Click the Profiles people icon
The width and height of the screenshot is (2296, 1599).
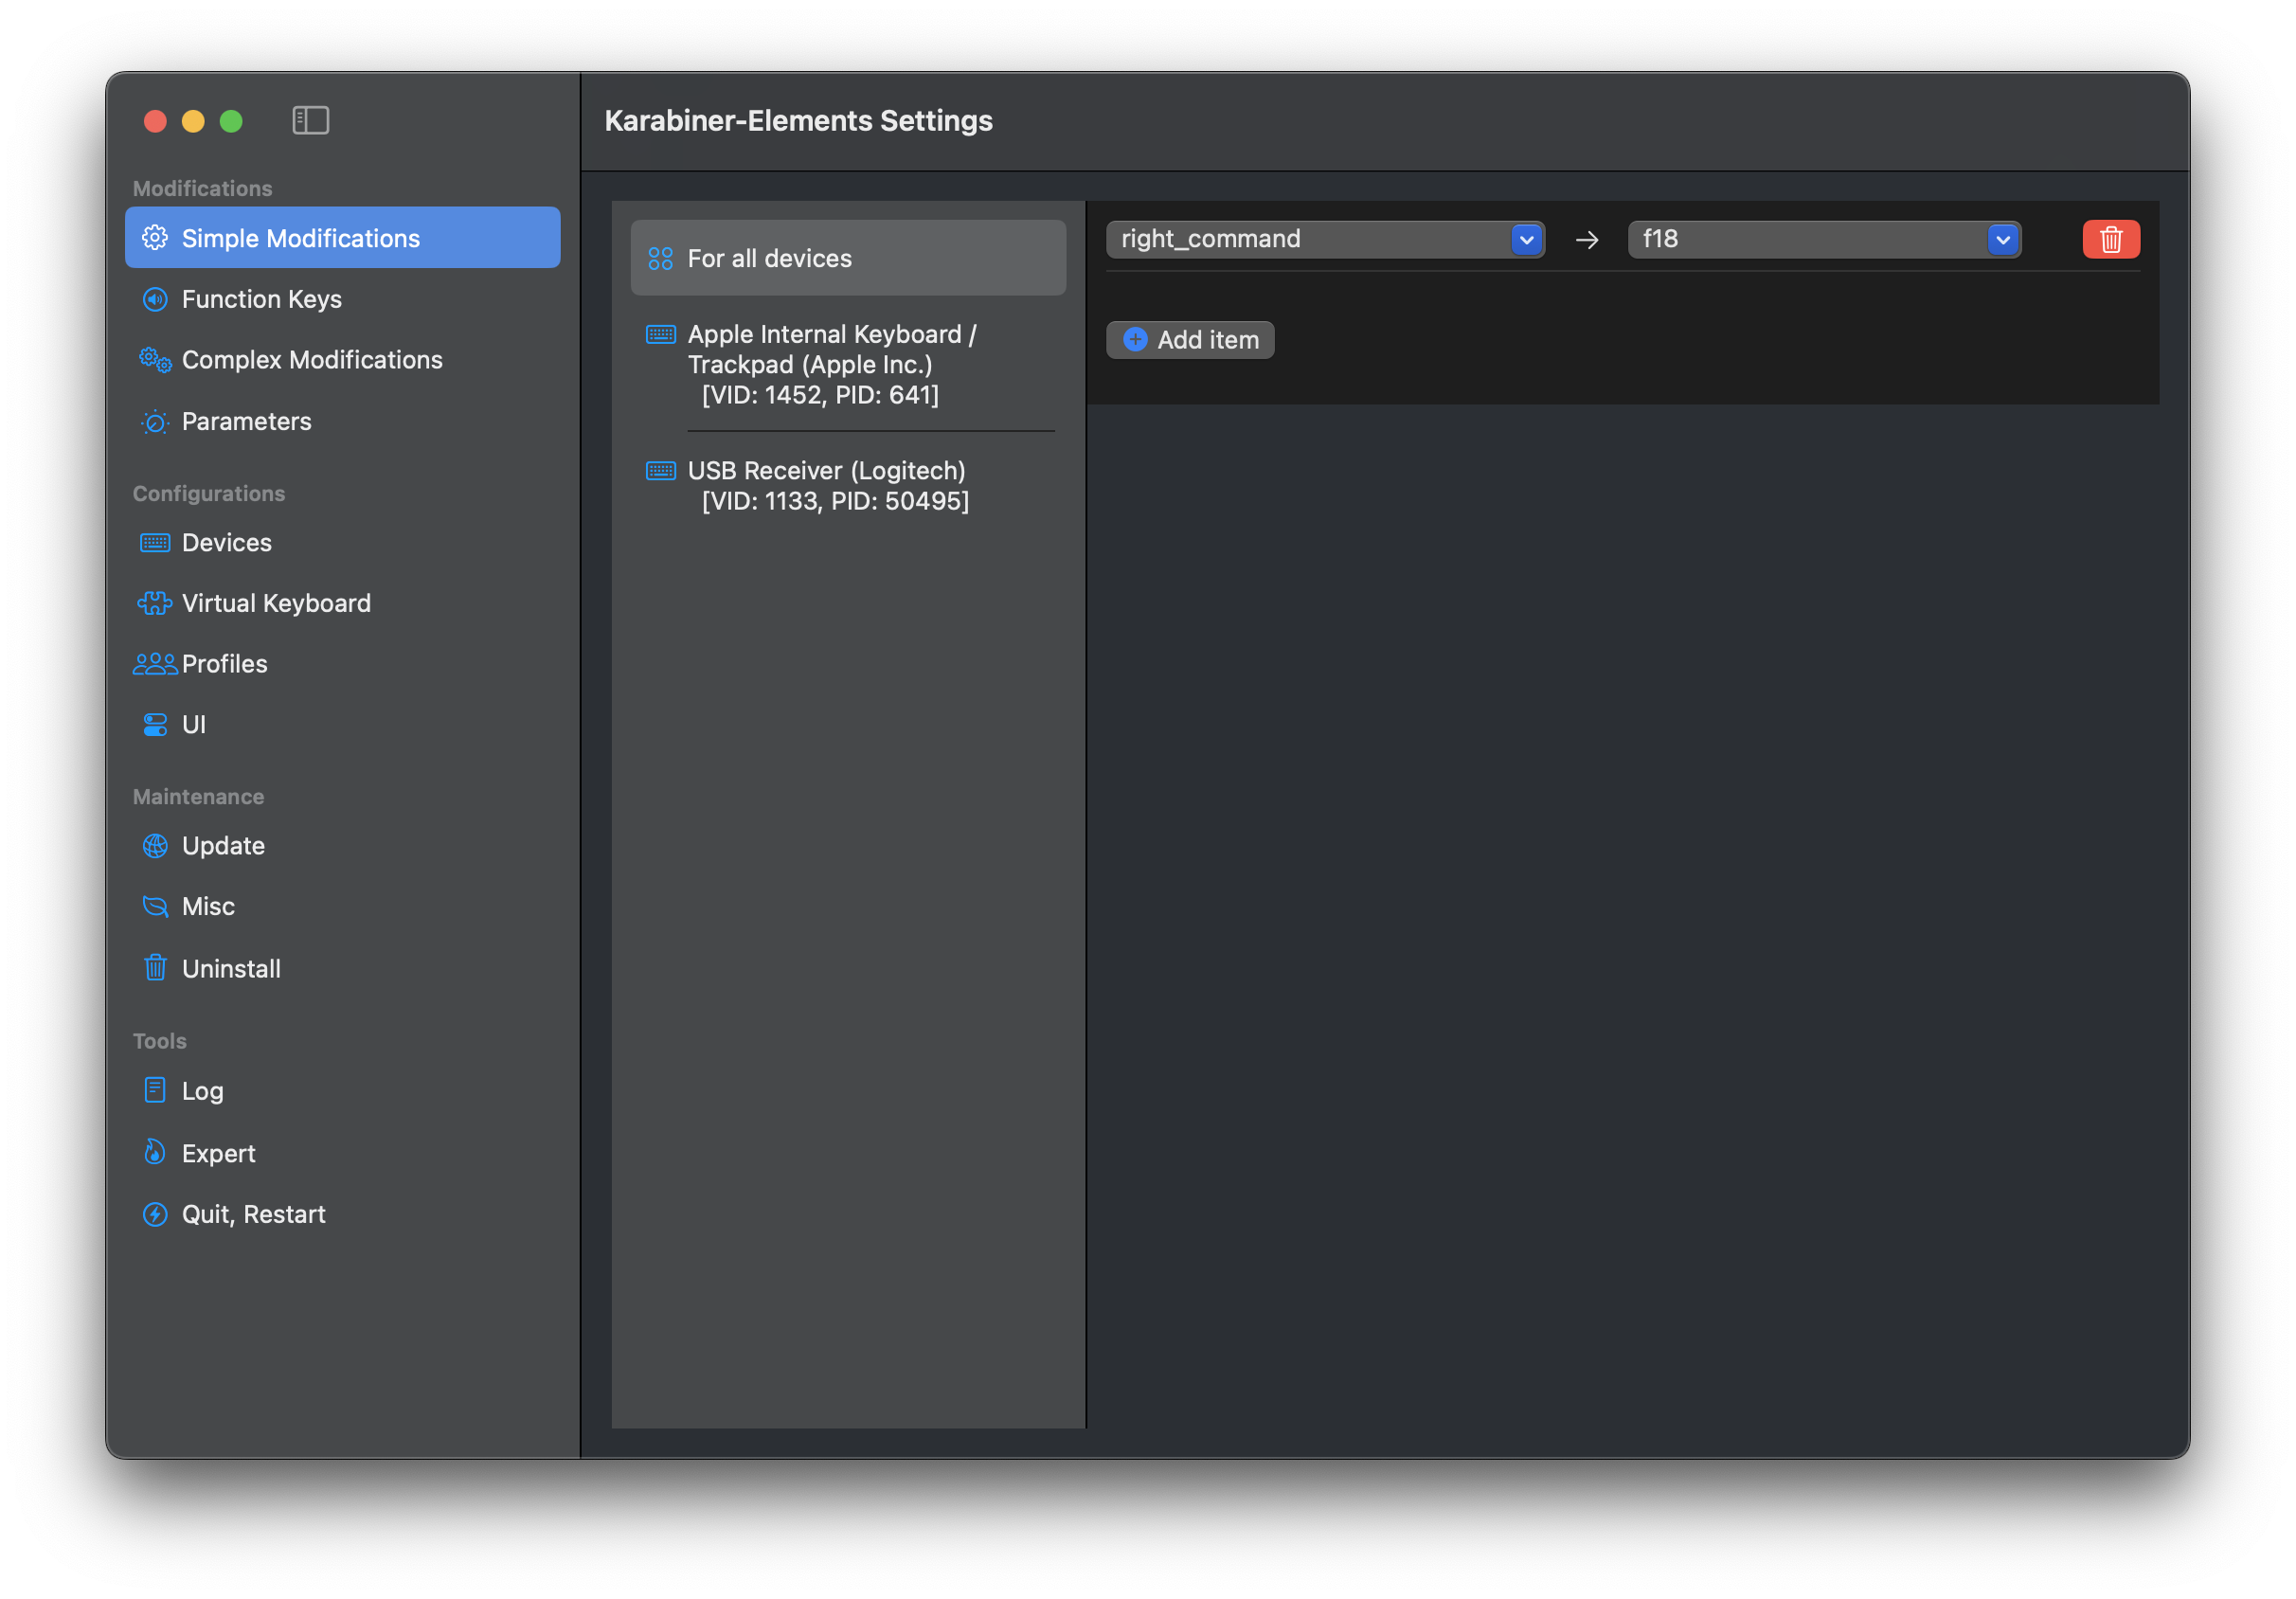click(x=155, y=664)
